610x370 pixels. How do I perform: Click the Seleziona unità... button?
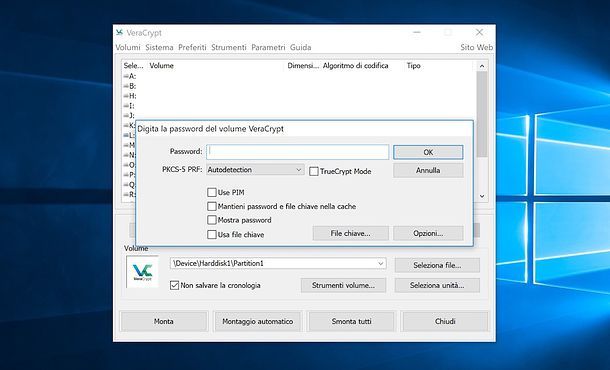437,285
